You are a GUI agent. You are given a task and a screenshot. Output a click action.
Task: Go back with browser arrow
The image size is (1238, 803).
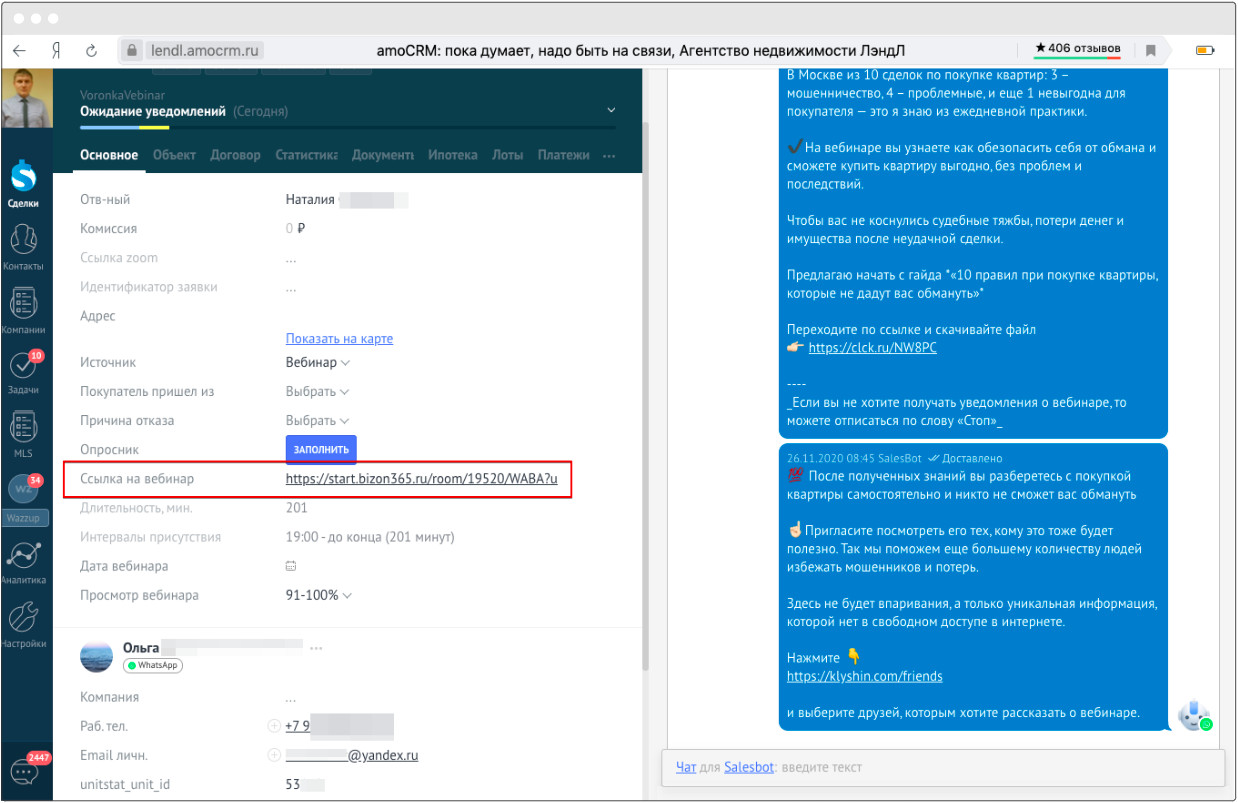tap(21, 50)
